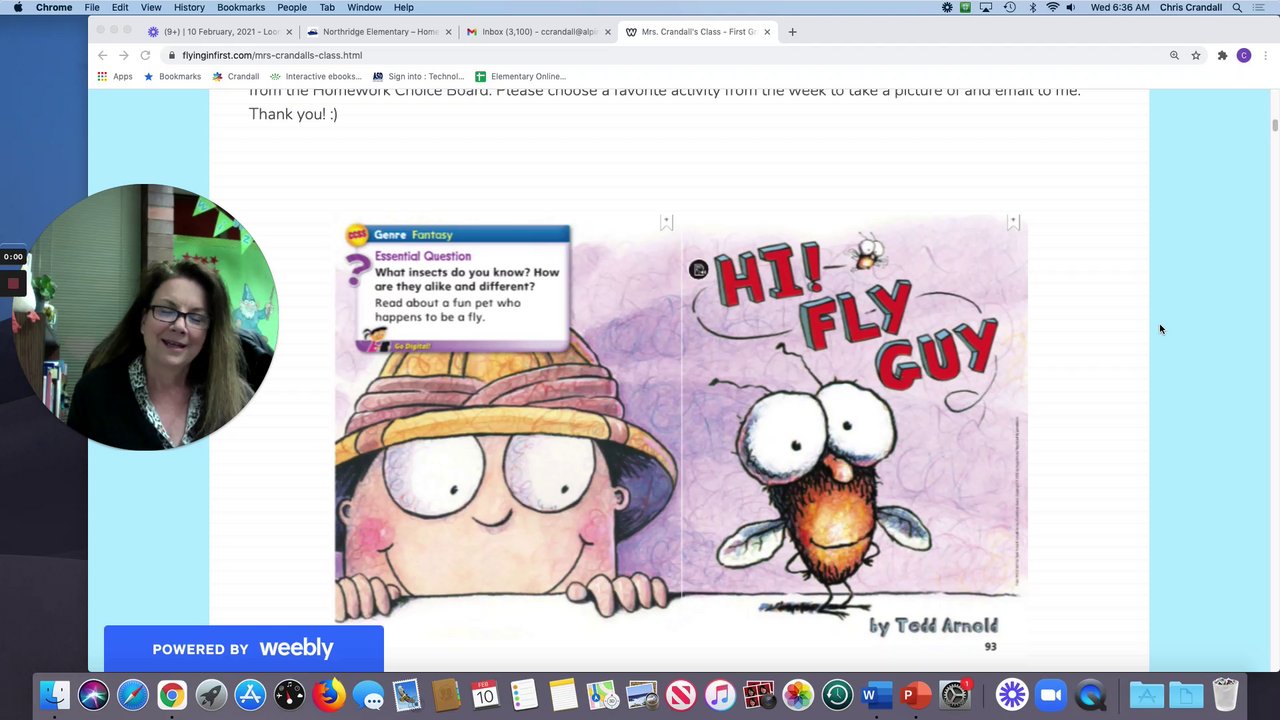The width and height of the screenshot is (1280, 720).
Task: Open Calendar showing 10 in the Dock
Action: click(x=485, y=695)
